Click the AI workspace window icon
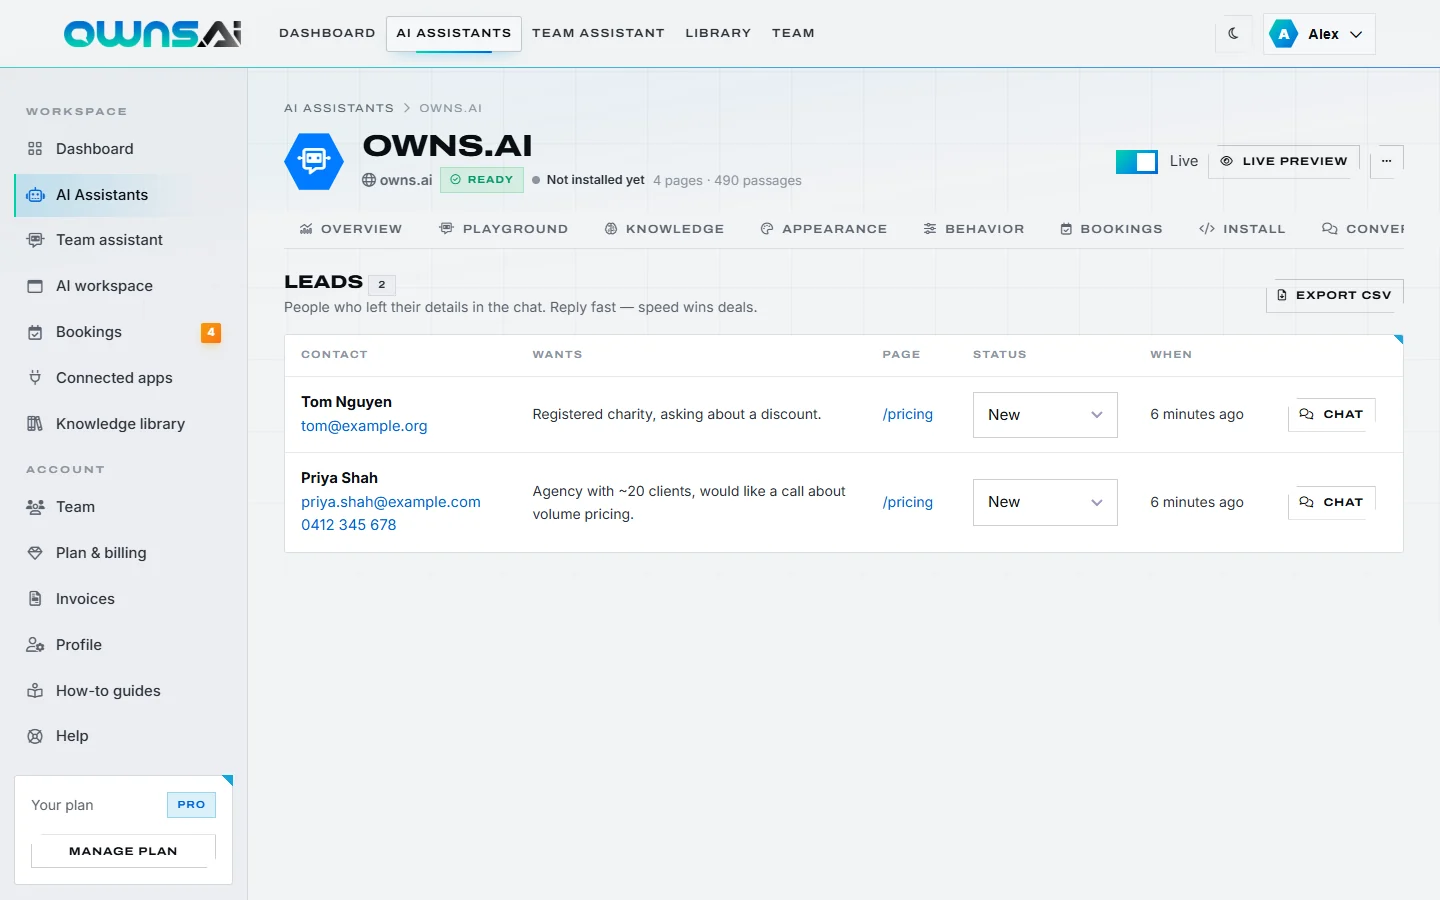1440x900 pixels. [x=35, y=286]
